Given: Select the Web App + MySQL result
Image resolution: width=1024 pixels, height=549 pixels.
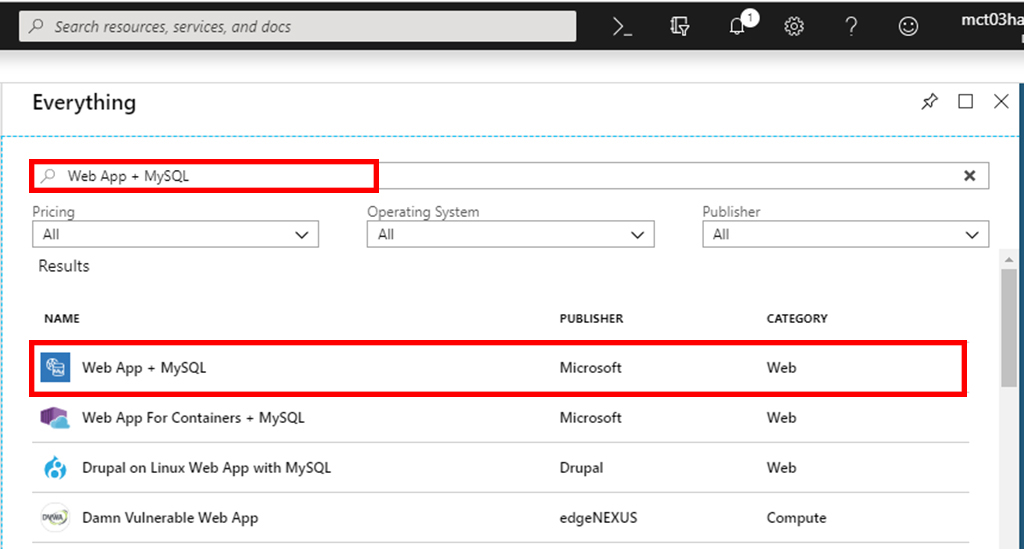Looking at the screenshot, I should [x=500, y=368].
